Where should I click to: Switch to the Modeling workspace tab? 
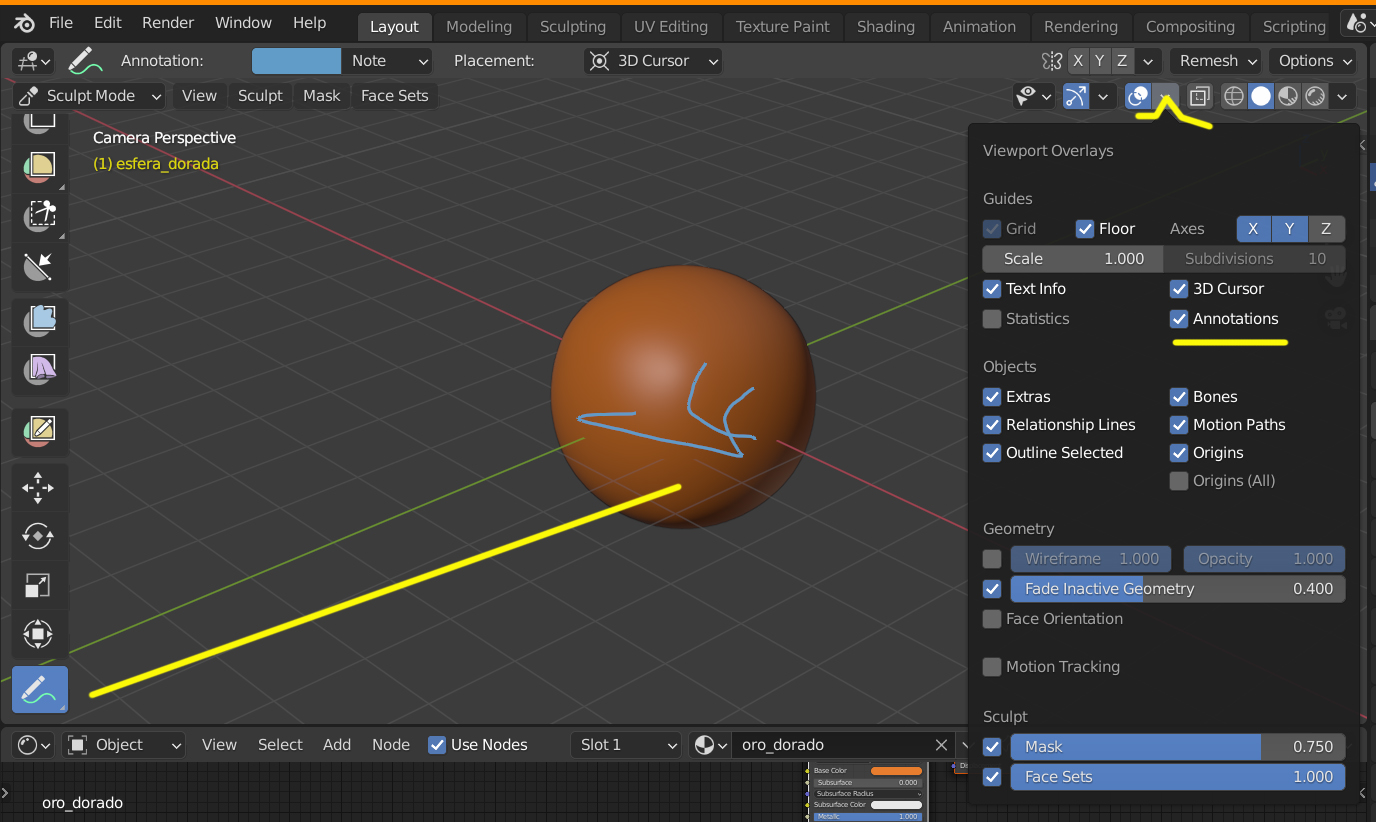[x=479, y=27]
